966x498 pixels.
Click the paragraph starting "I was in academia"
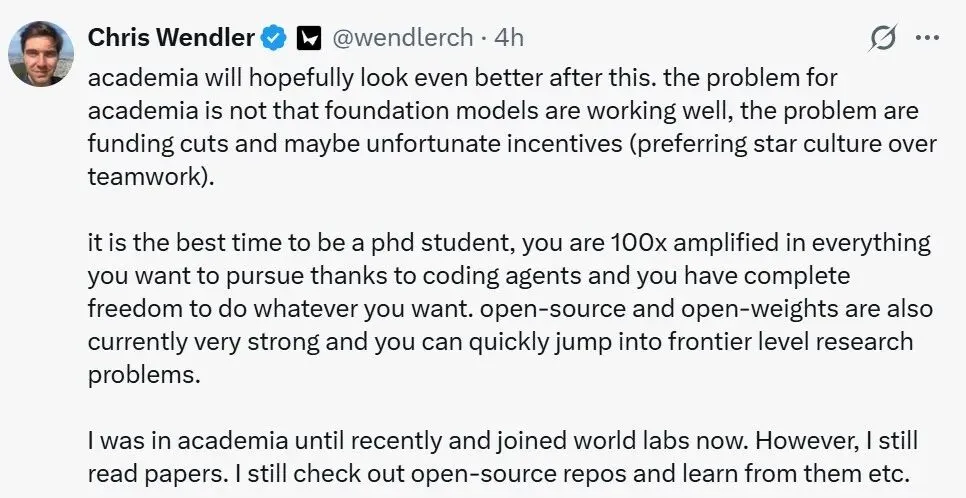click(503, 457)
